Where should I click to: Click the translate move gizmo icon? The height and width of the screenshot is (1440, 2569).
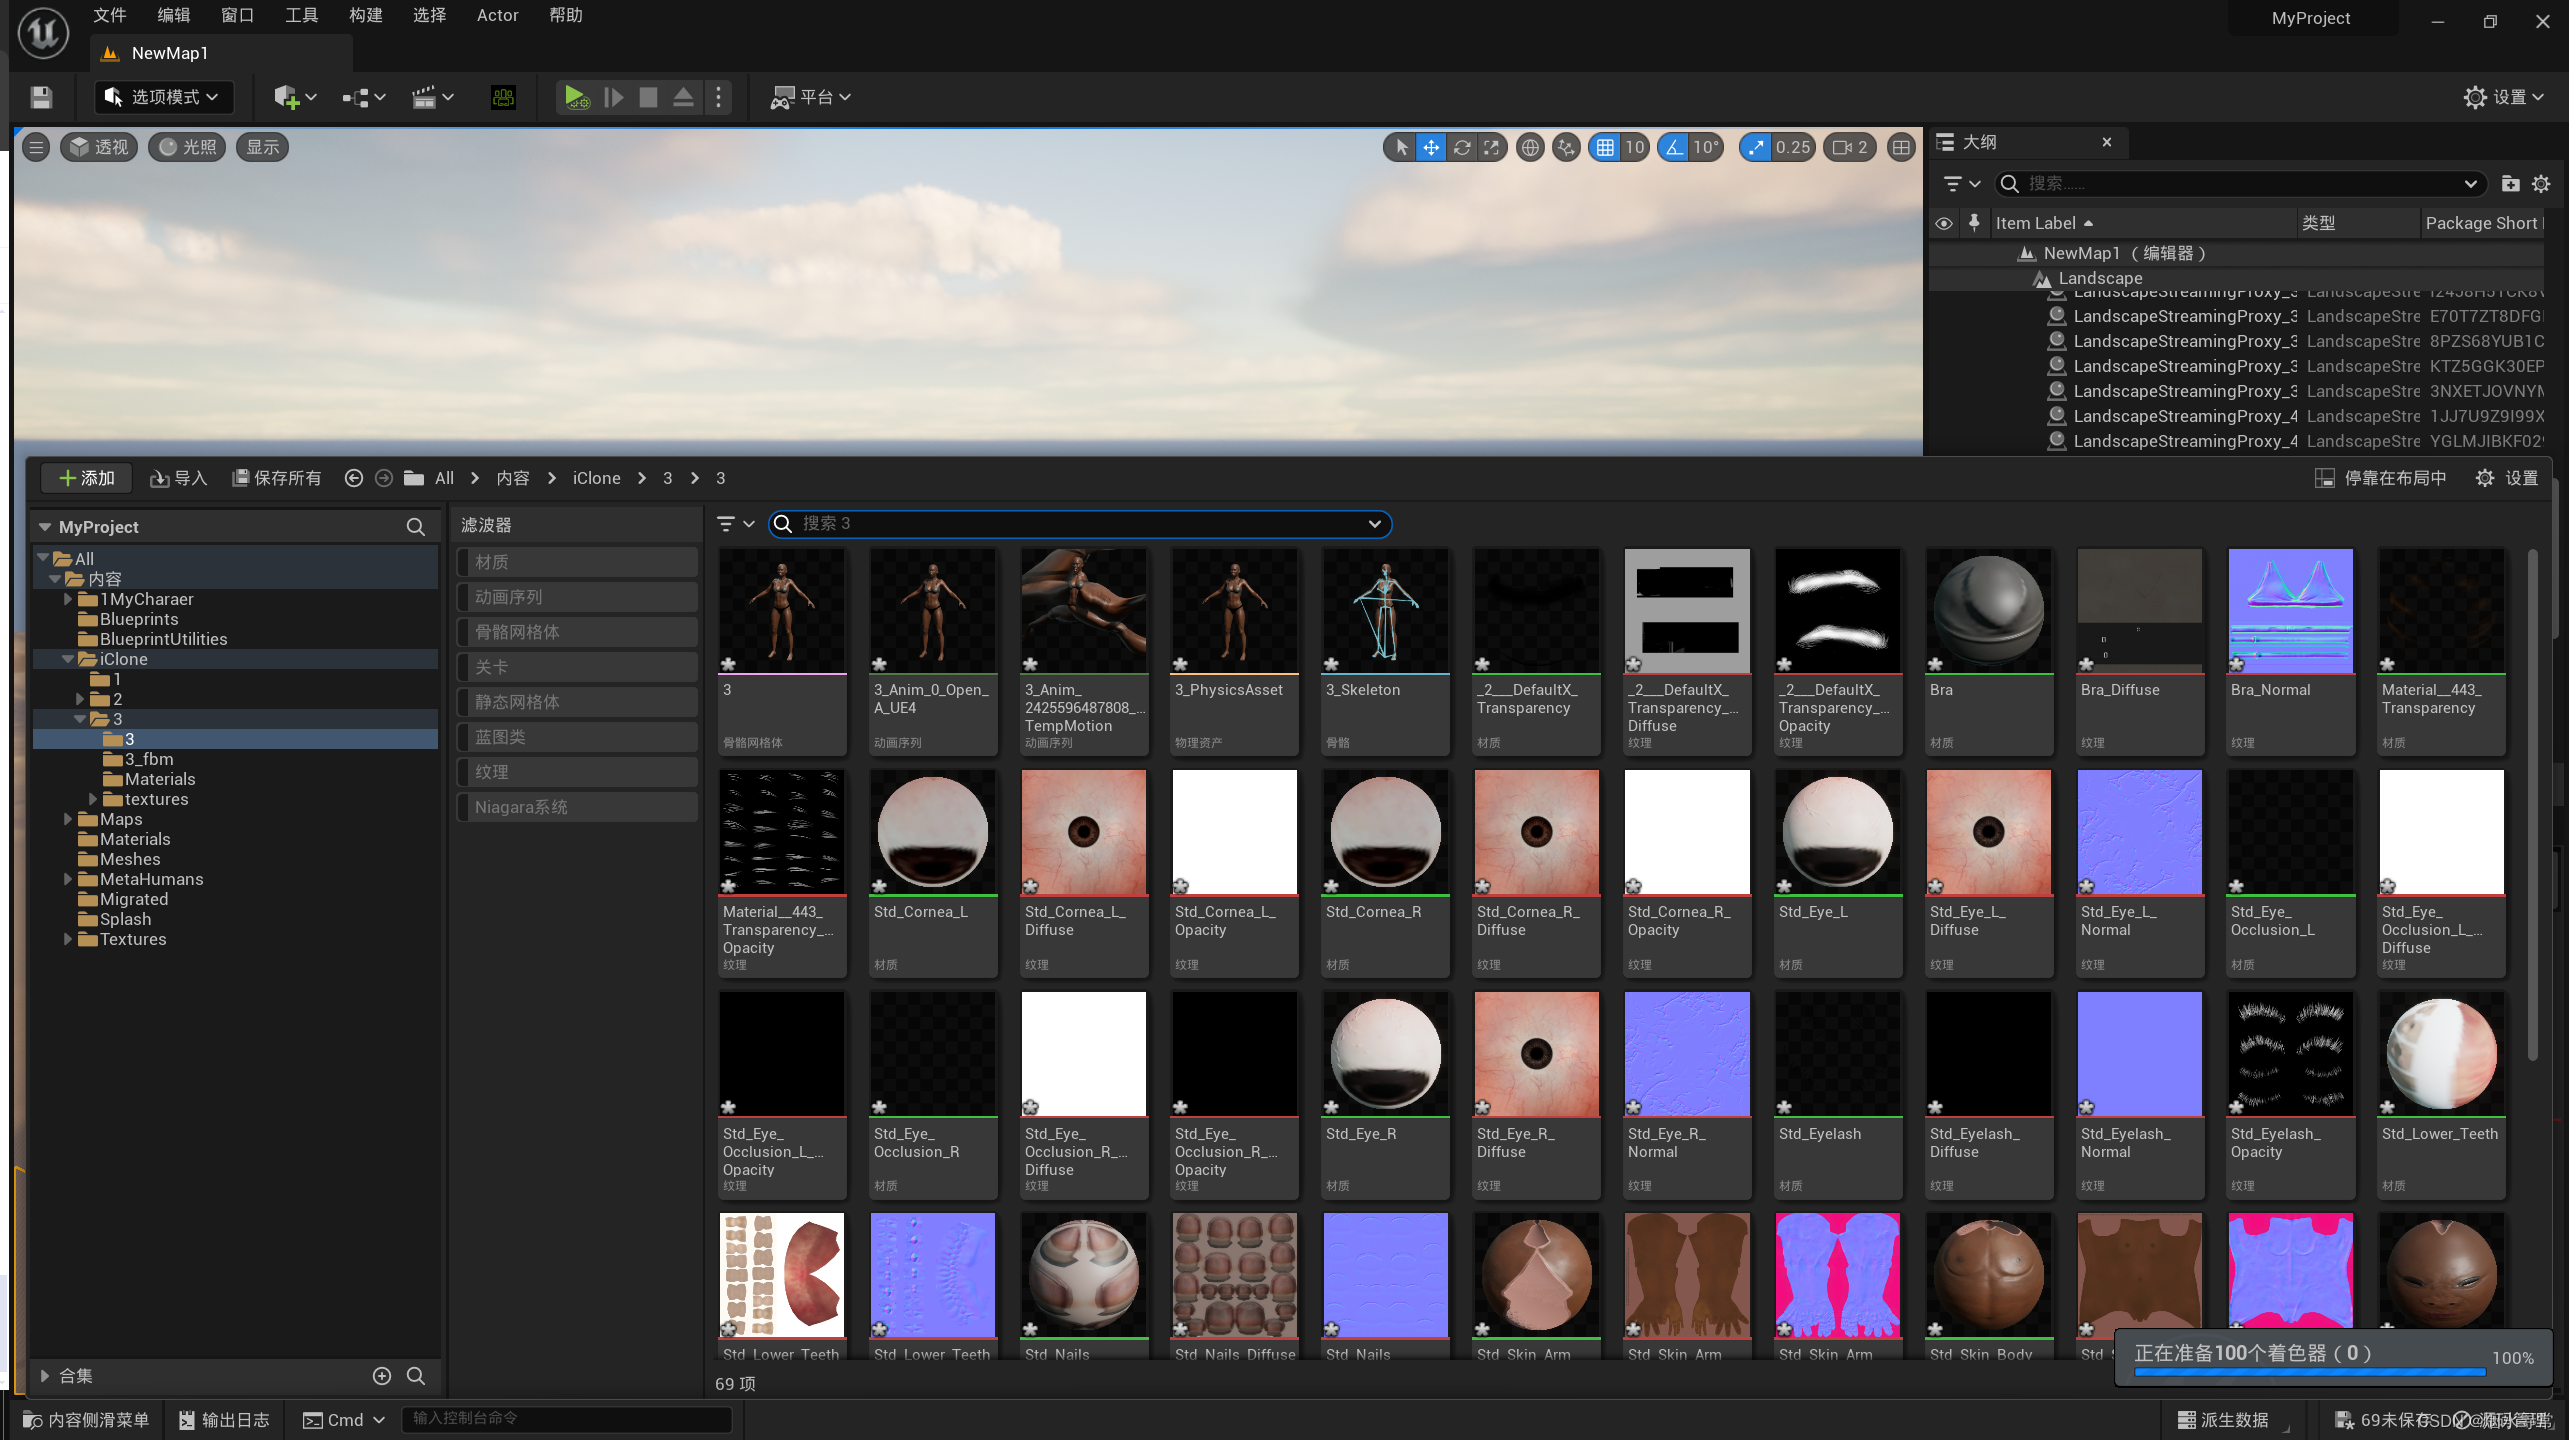[x=1431, y=148]
